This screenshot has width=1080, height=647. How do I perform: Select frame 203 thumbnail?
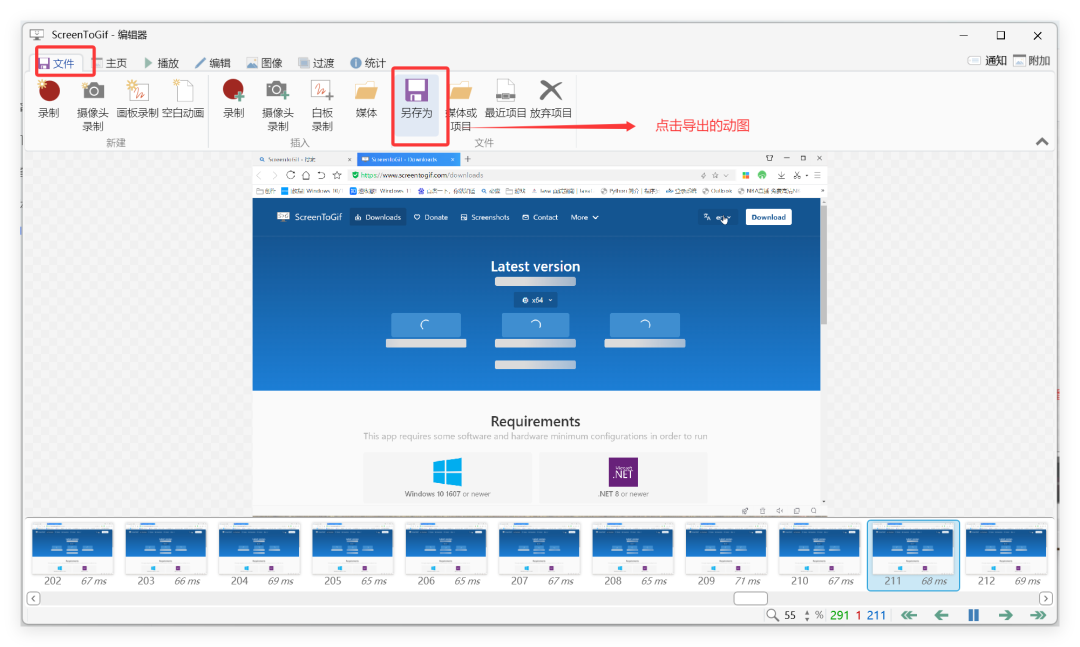pos(166,555)
